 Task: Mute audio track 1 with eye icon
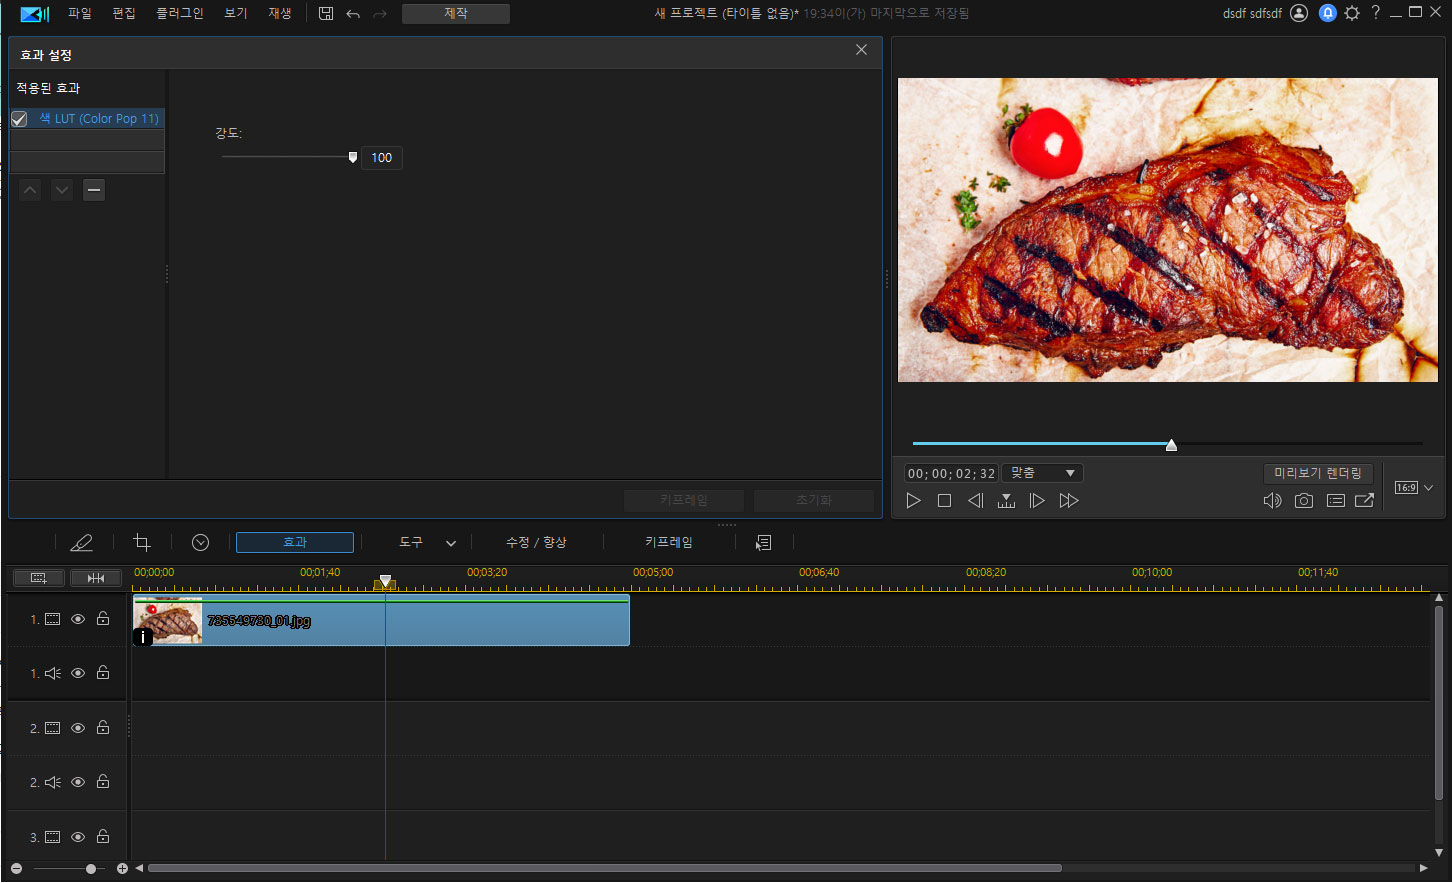(78, 674)
